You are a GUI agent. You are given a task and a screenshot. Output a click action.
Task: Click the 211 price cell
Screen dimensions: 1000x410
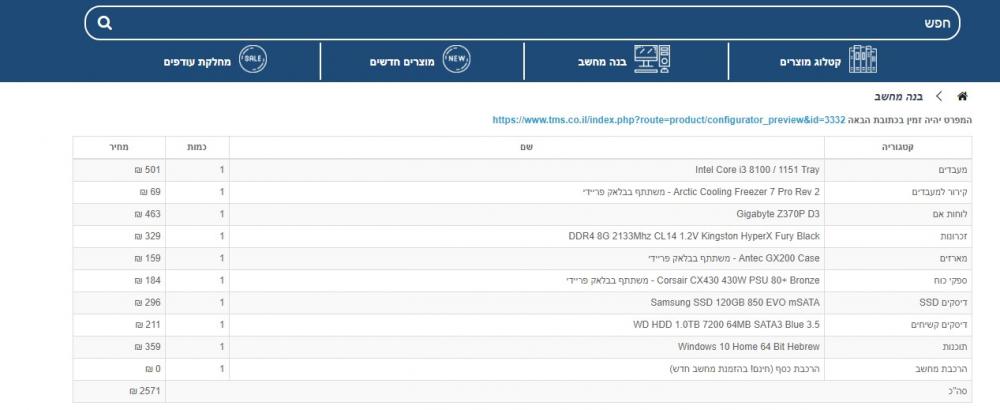coord(119,325)
